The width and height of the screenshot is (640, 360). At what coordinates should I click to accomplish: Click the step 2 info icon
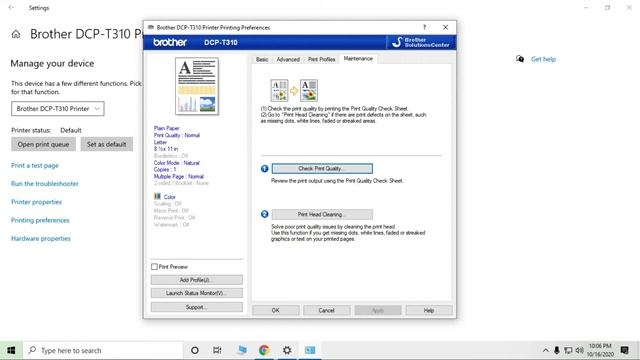[x=264, y=214]
